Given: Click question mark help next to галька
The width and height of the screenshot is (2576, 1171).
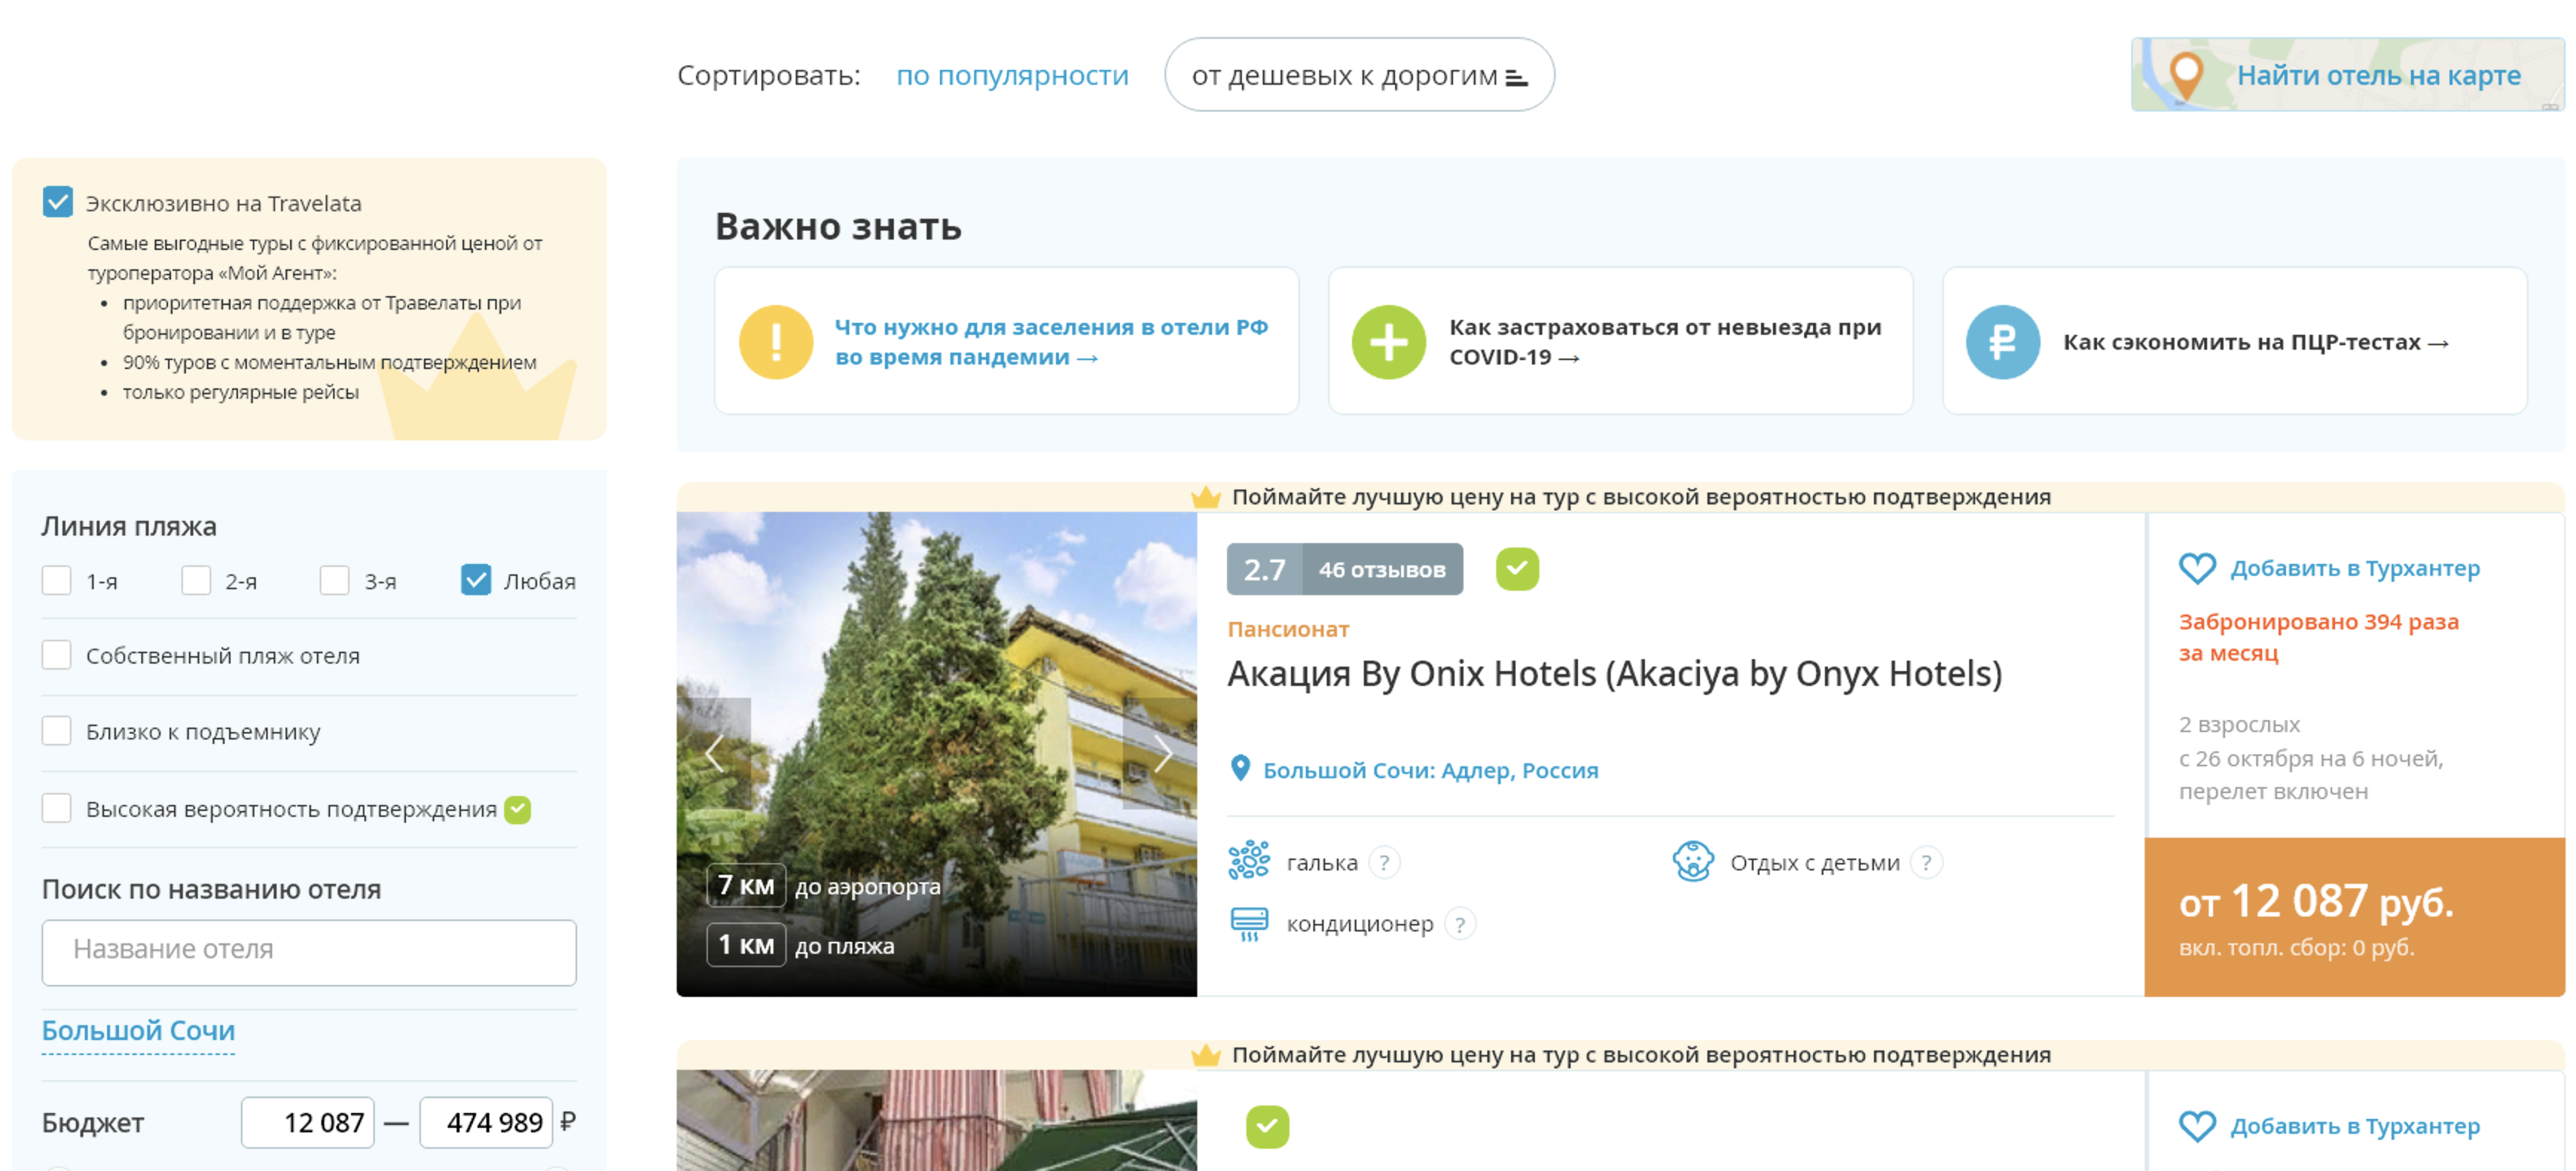Looking at the screenshot, I should click(x=1384, y=862).
